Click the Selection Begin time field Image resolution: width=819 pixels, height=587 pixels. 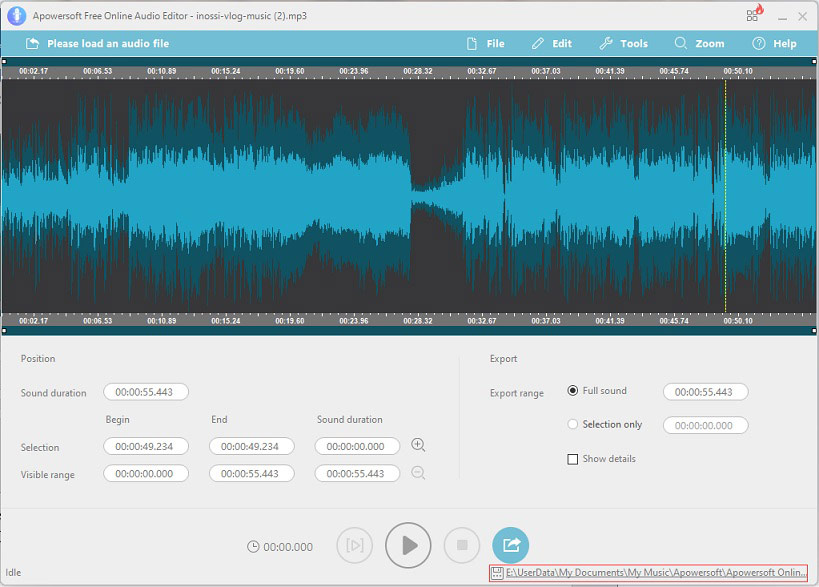(x=146, y=447)
